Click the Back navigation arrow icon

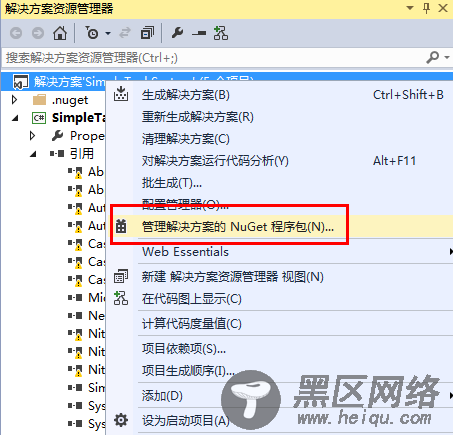pyautogui.click(x=16, y=33)
